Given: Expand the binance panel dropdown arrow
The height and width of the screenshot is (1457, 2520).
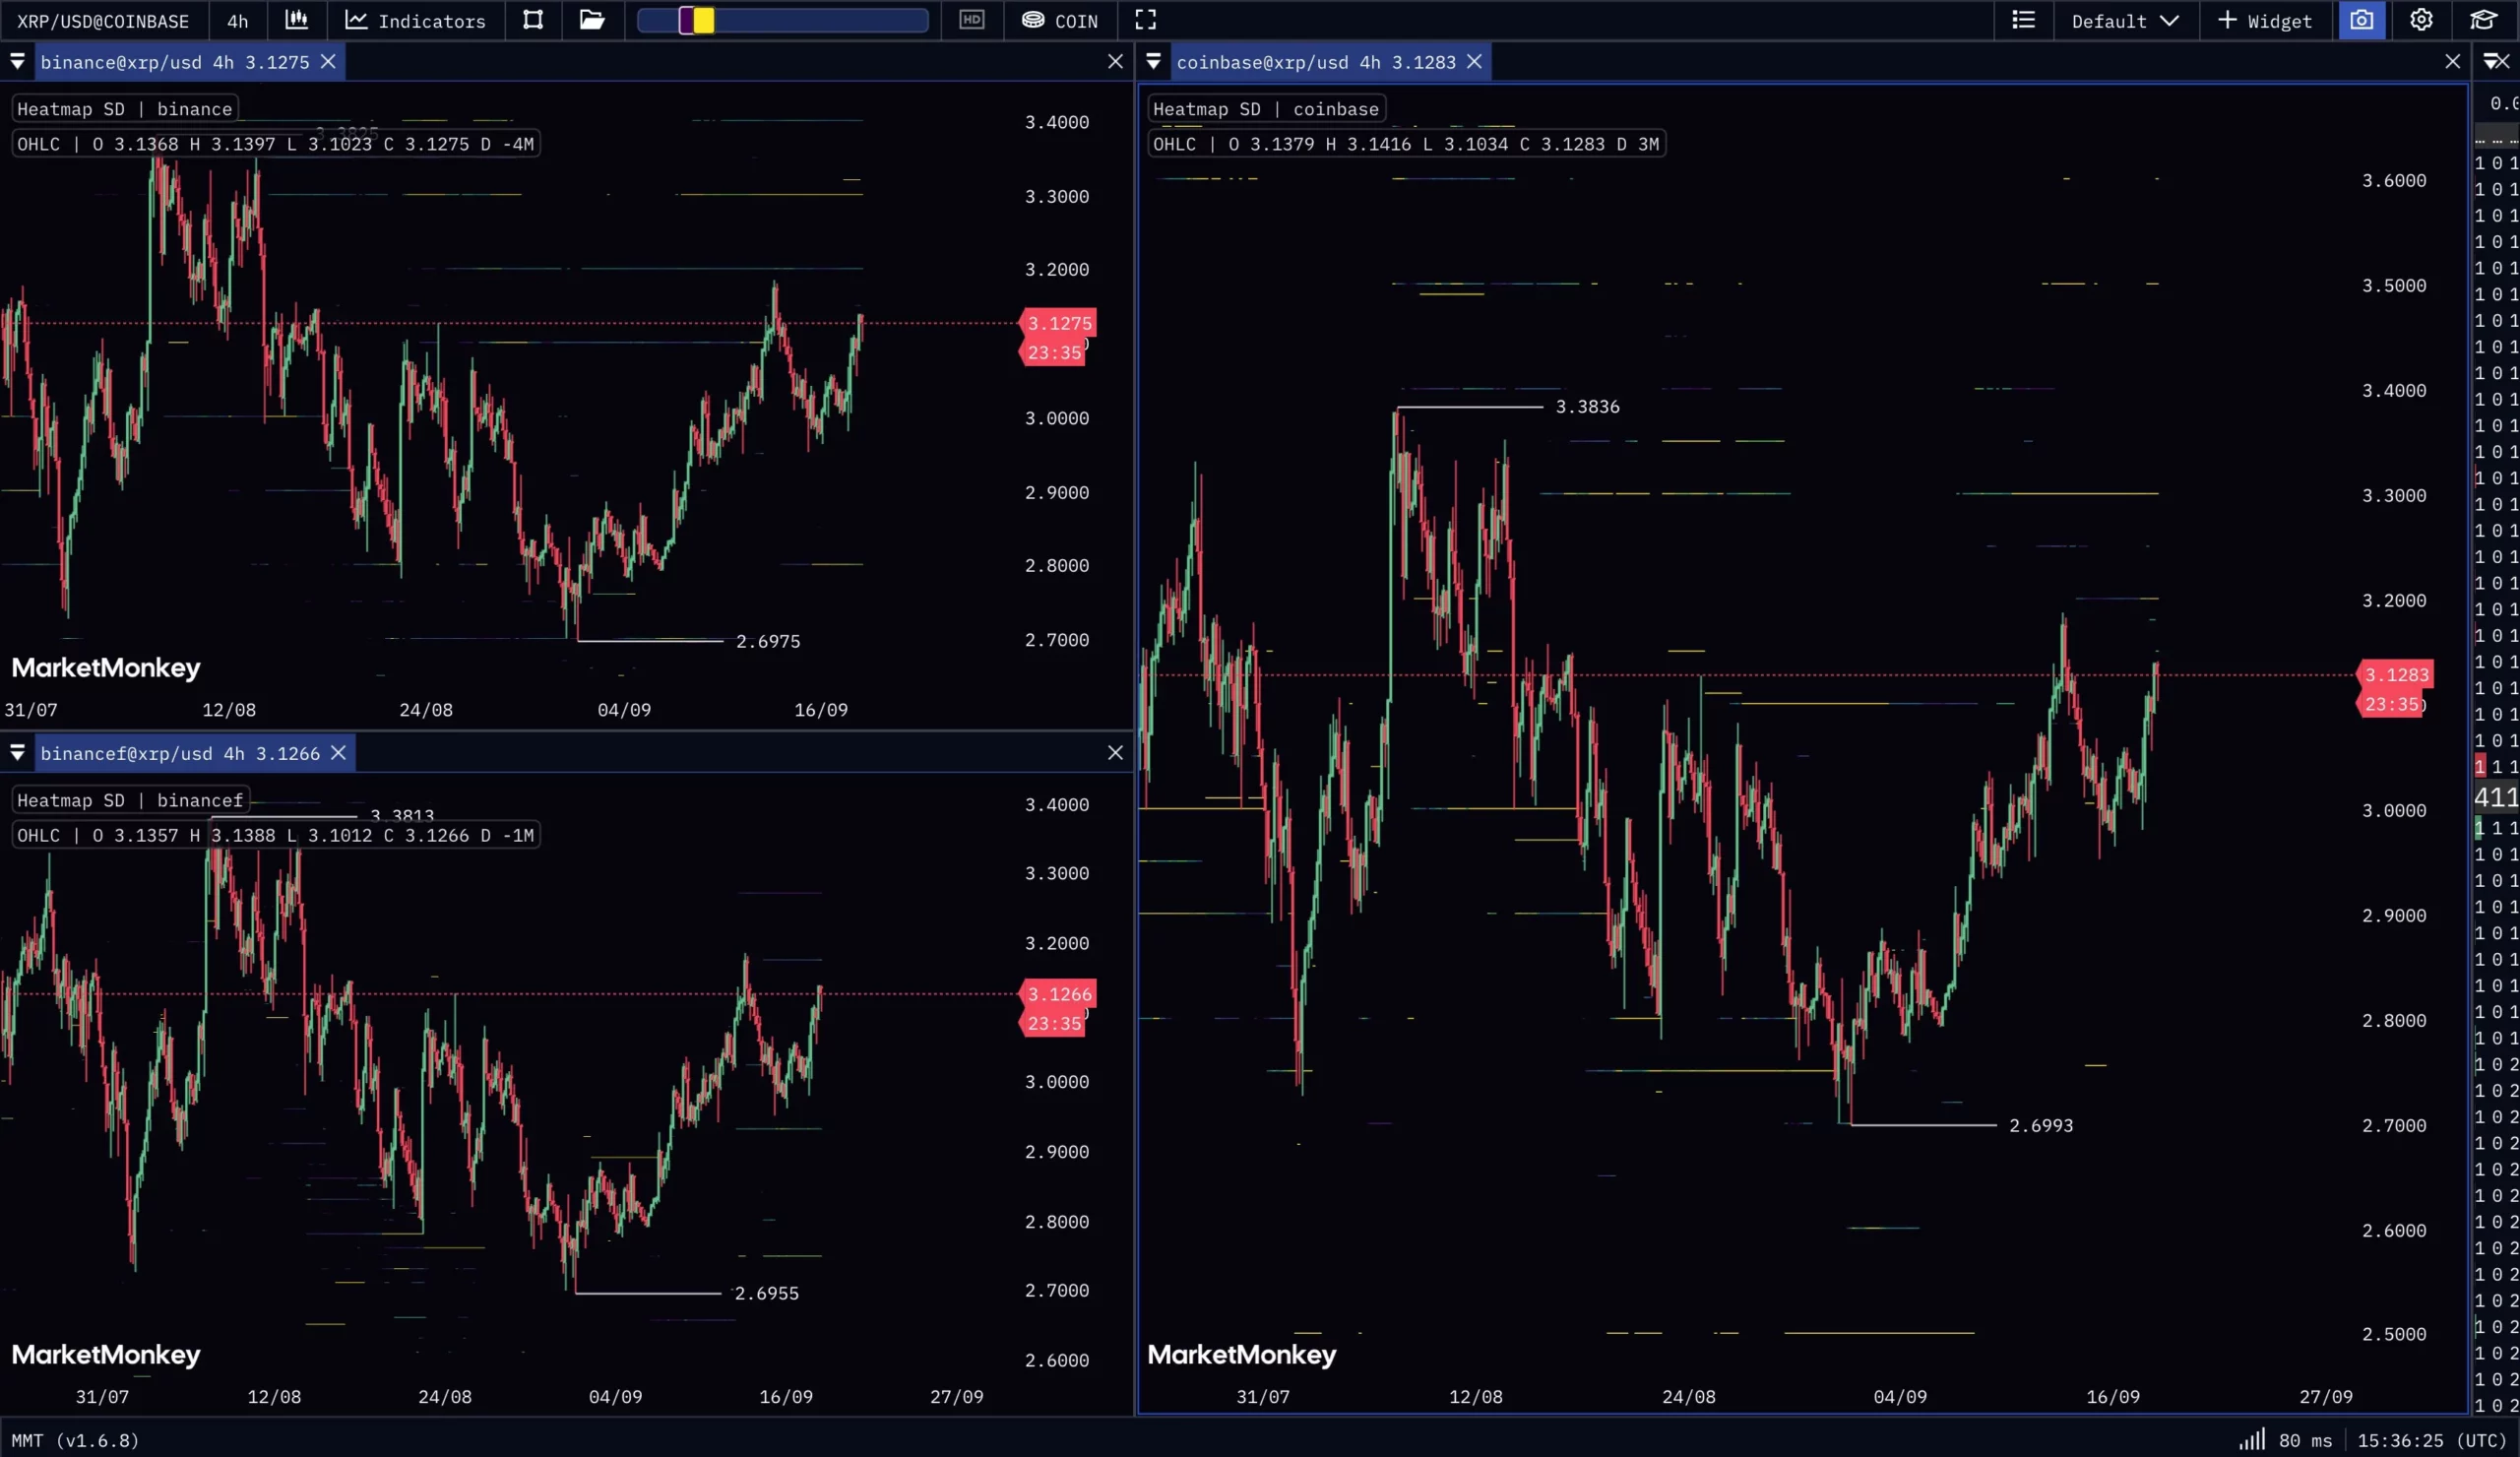Looking at the screenshot, I should tap(17, 62).
